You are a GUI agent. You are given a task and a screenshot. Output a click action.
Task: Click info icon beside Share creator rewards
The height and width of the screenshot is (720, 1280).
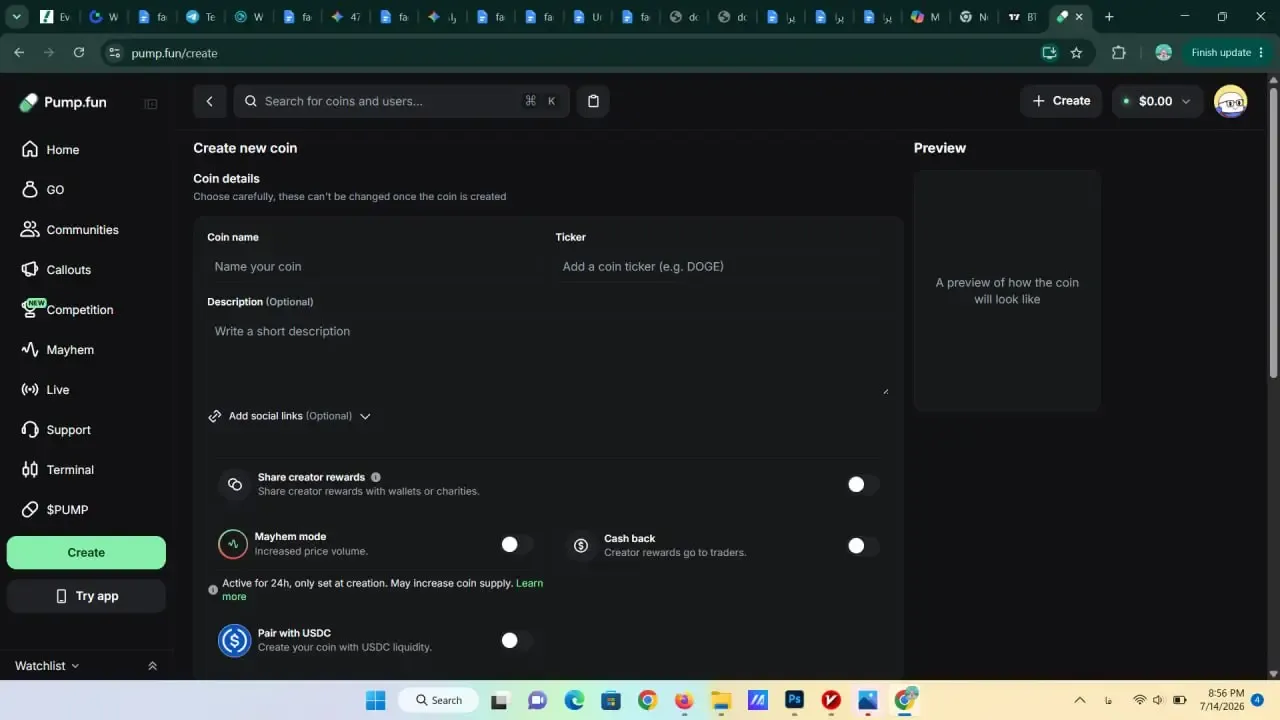[376, 478]
